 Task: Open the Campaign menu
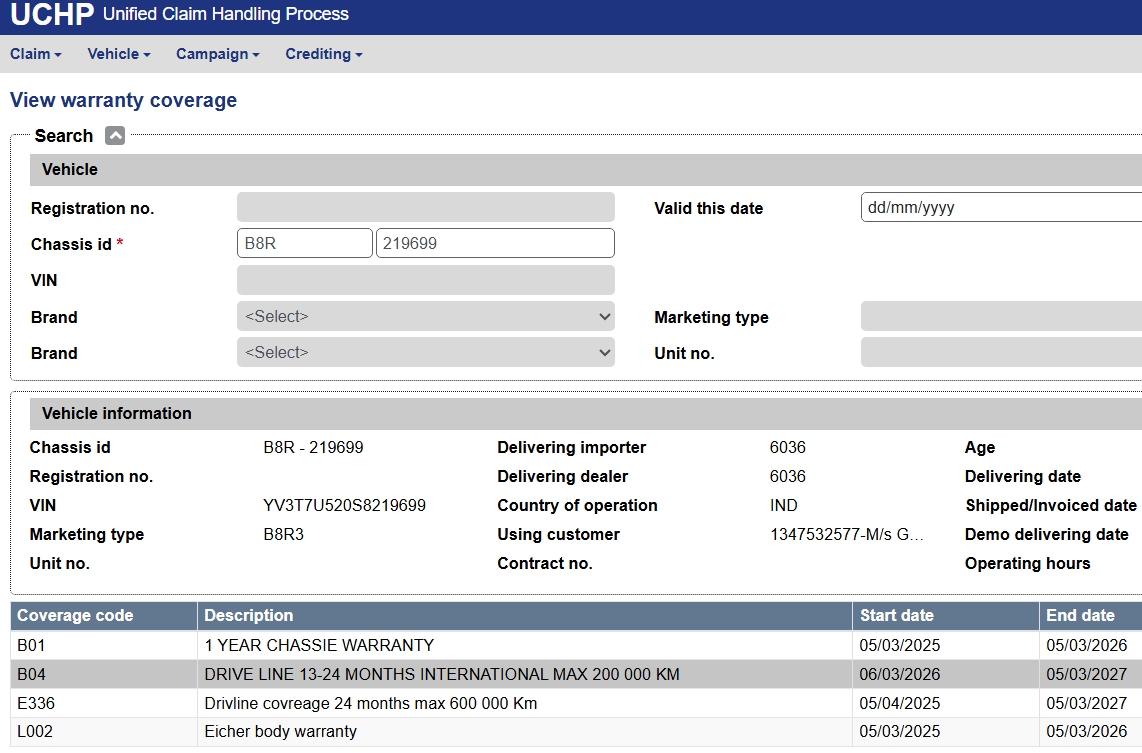pos(218,54)
